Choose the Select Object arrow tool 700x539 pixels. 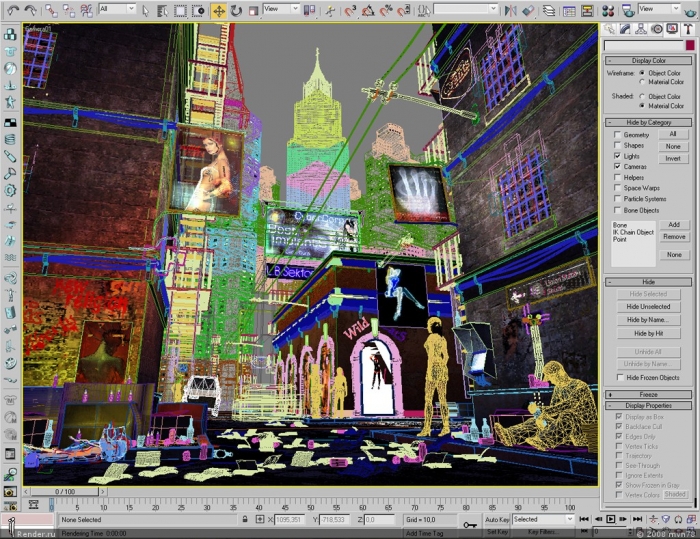click(x=146, y=11)
